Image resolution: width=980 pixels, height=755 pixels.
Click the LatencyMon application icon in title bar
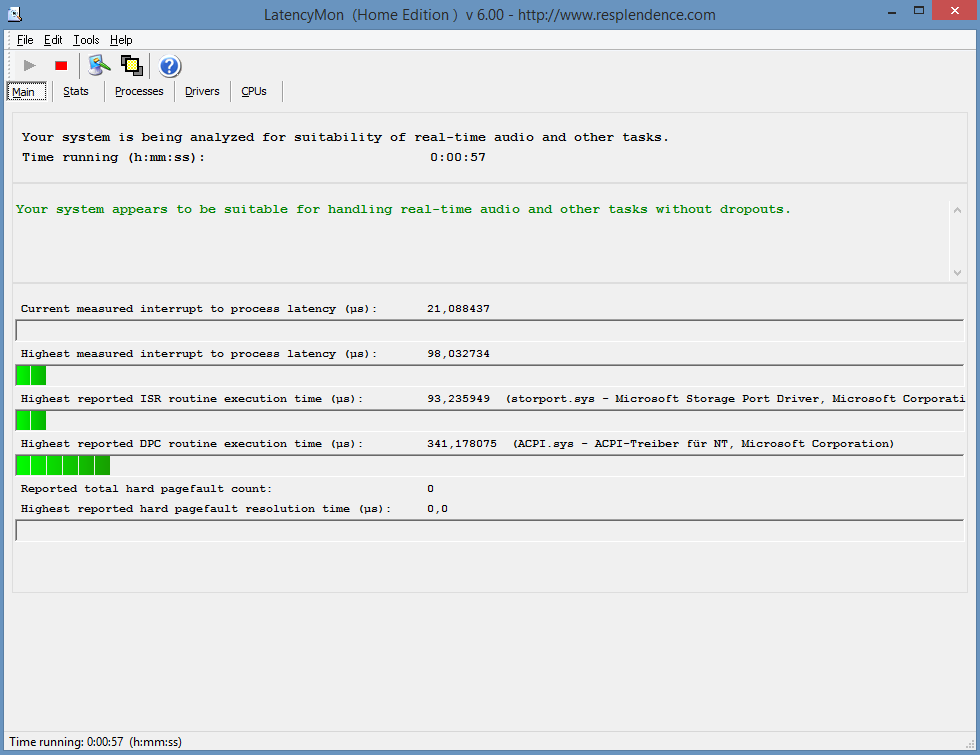(14, 14)
